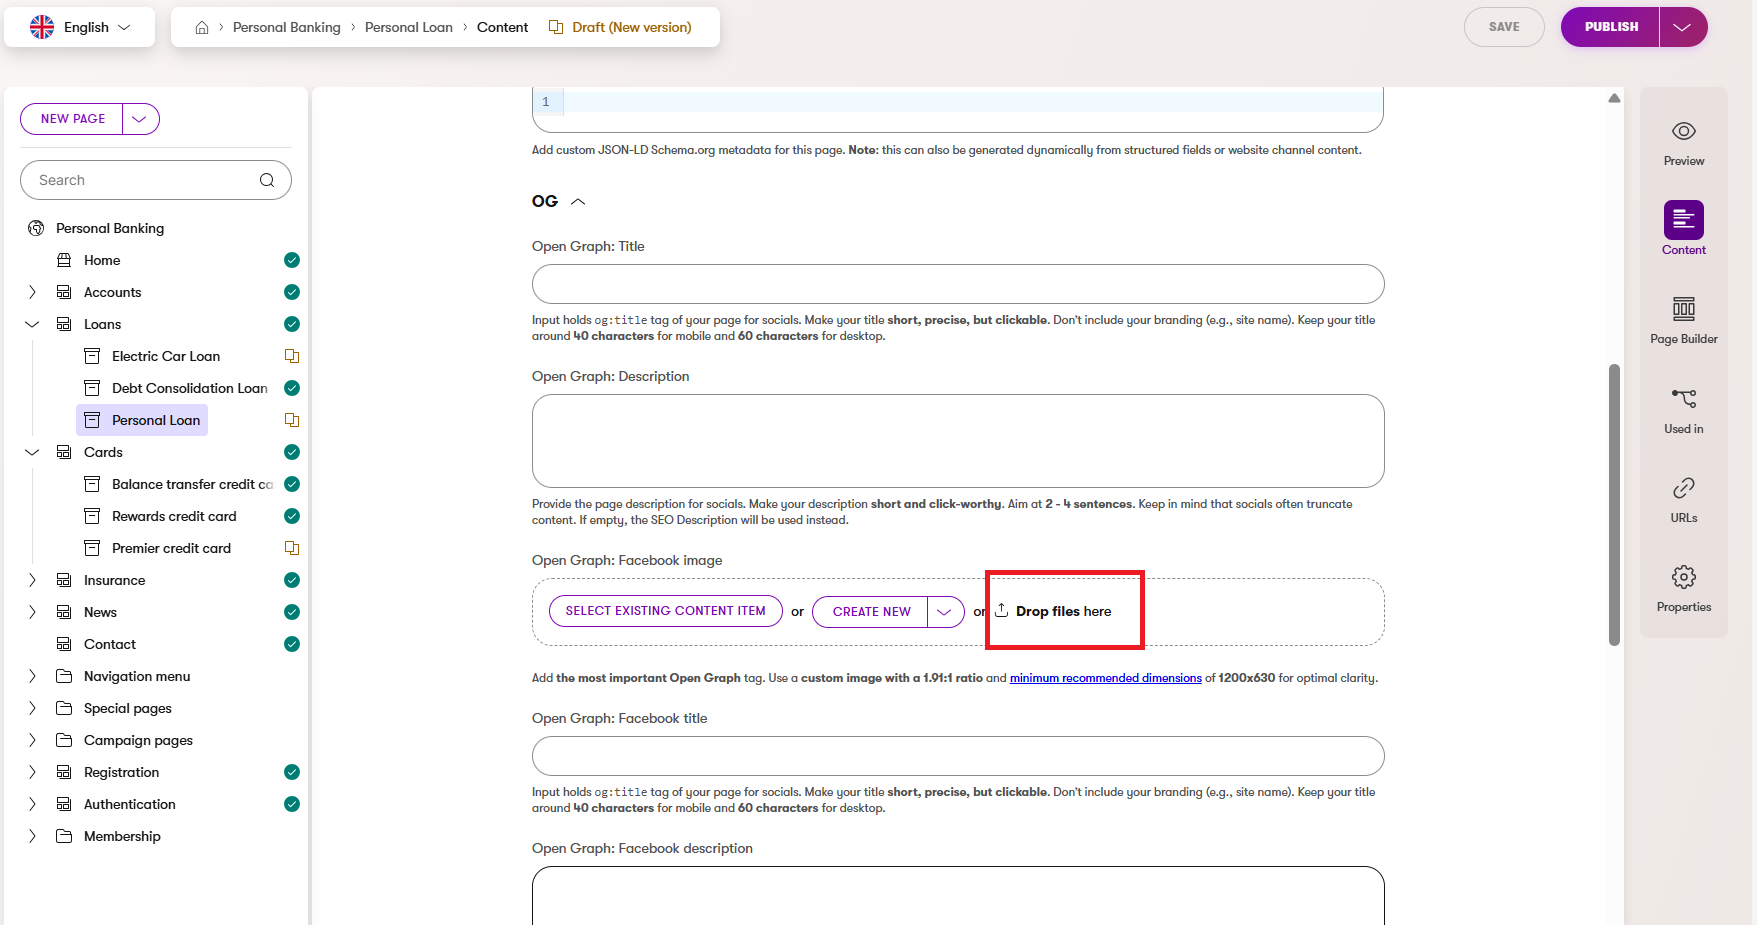Click the globe icon beside Personal Banking
The width and height of the screenshot is (1757, 925).
pos(36,228)
